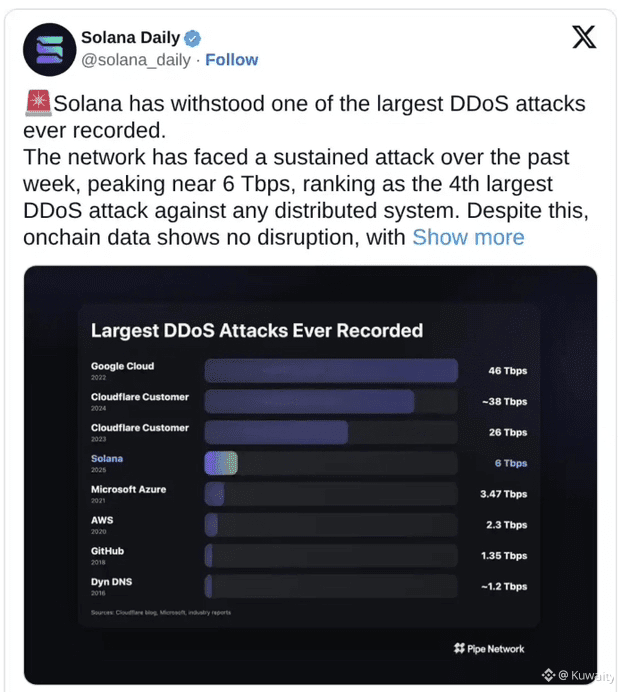Viewport: 622px width, 692px height.
Task: Open the X logo icon
Action: click(x=584, y=37)
